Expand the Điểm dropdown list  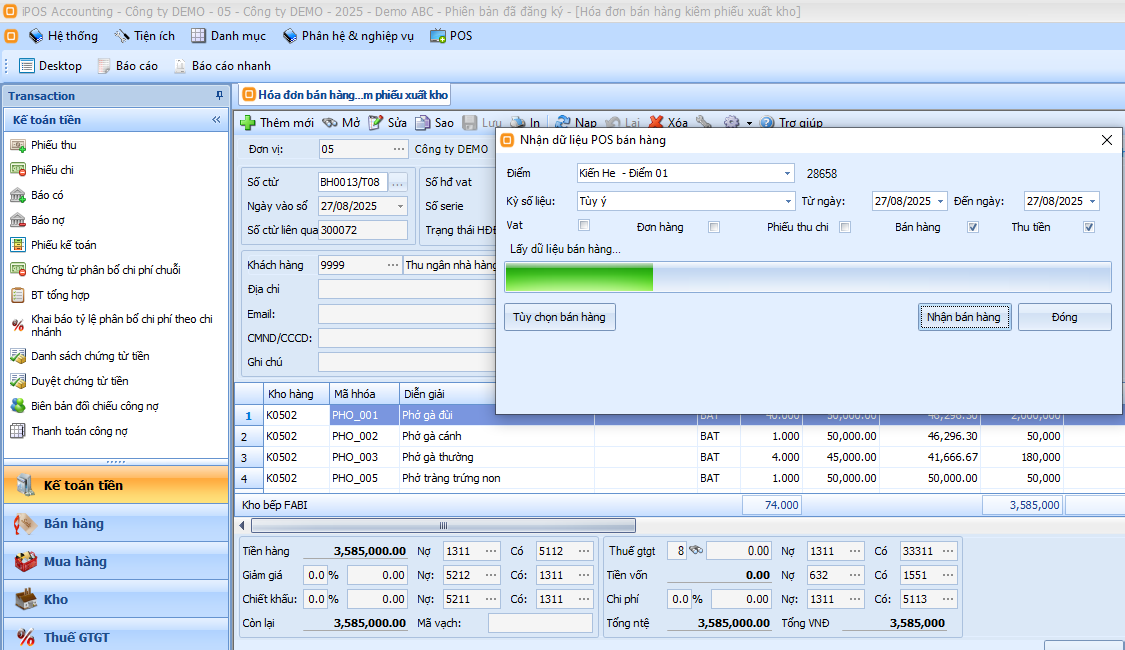787,173
